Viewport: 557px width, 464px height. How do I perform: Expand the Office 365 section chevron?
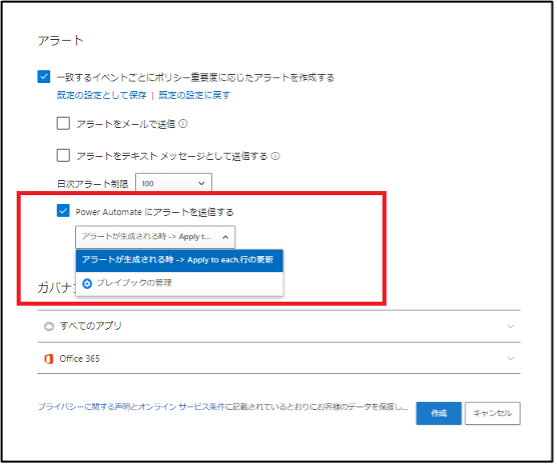(511, 358)
